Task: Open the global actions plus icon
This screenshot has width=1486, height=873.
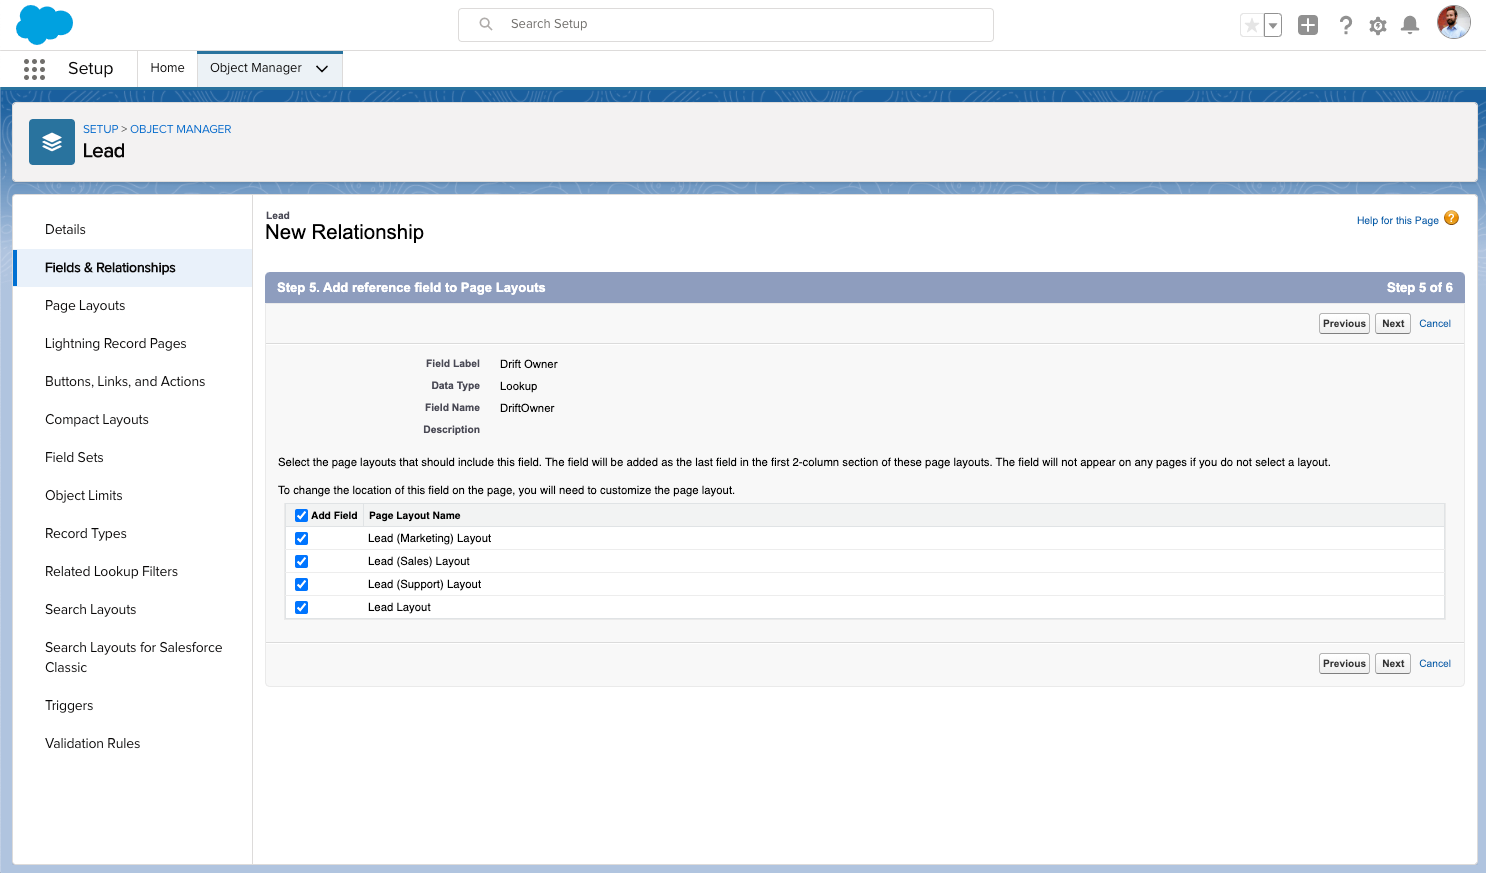Action: click(x=1308, y=25)
